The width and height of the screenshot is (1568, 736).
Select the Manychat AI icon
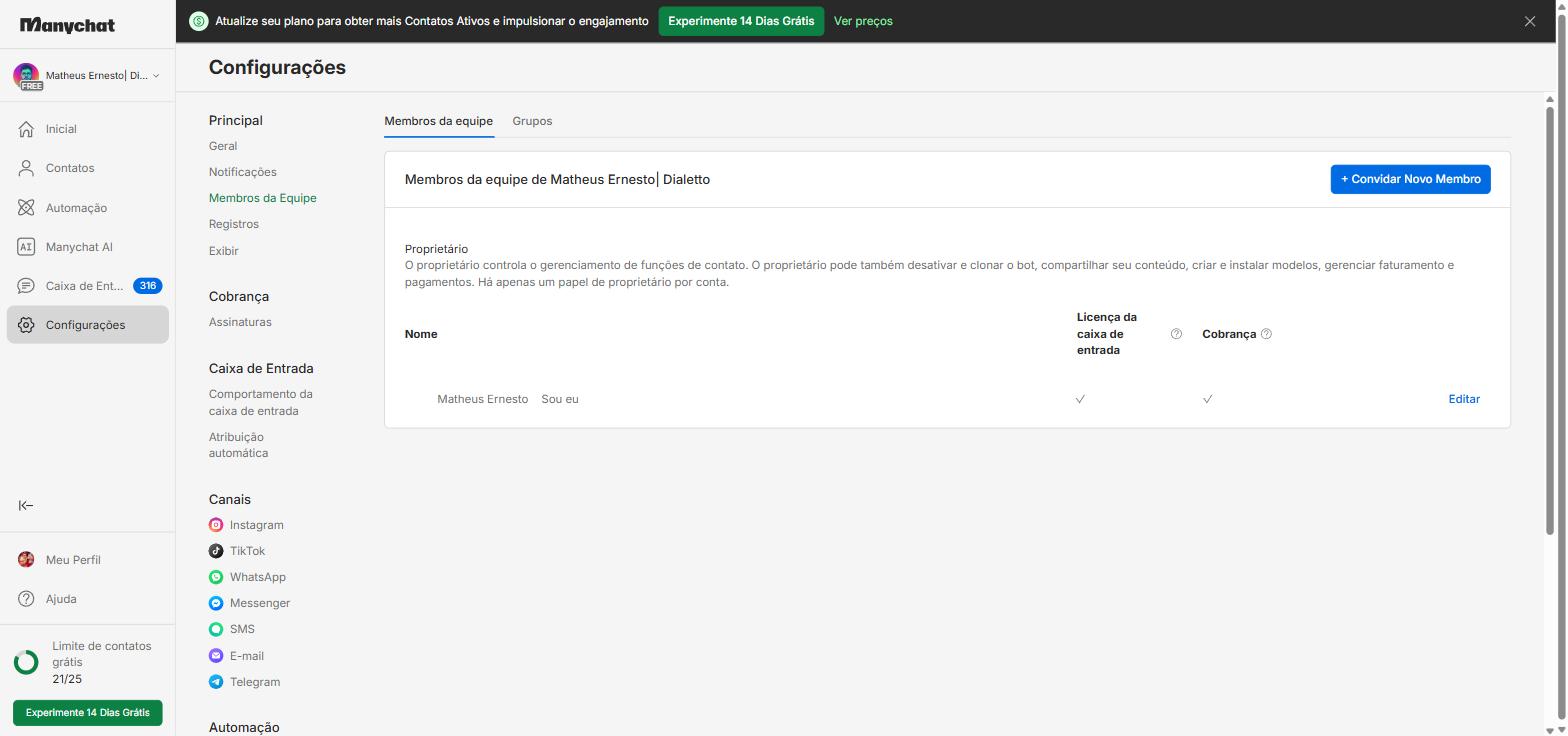click(26, 247)
